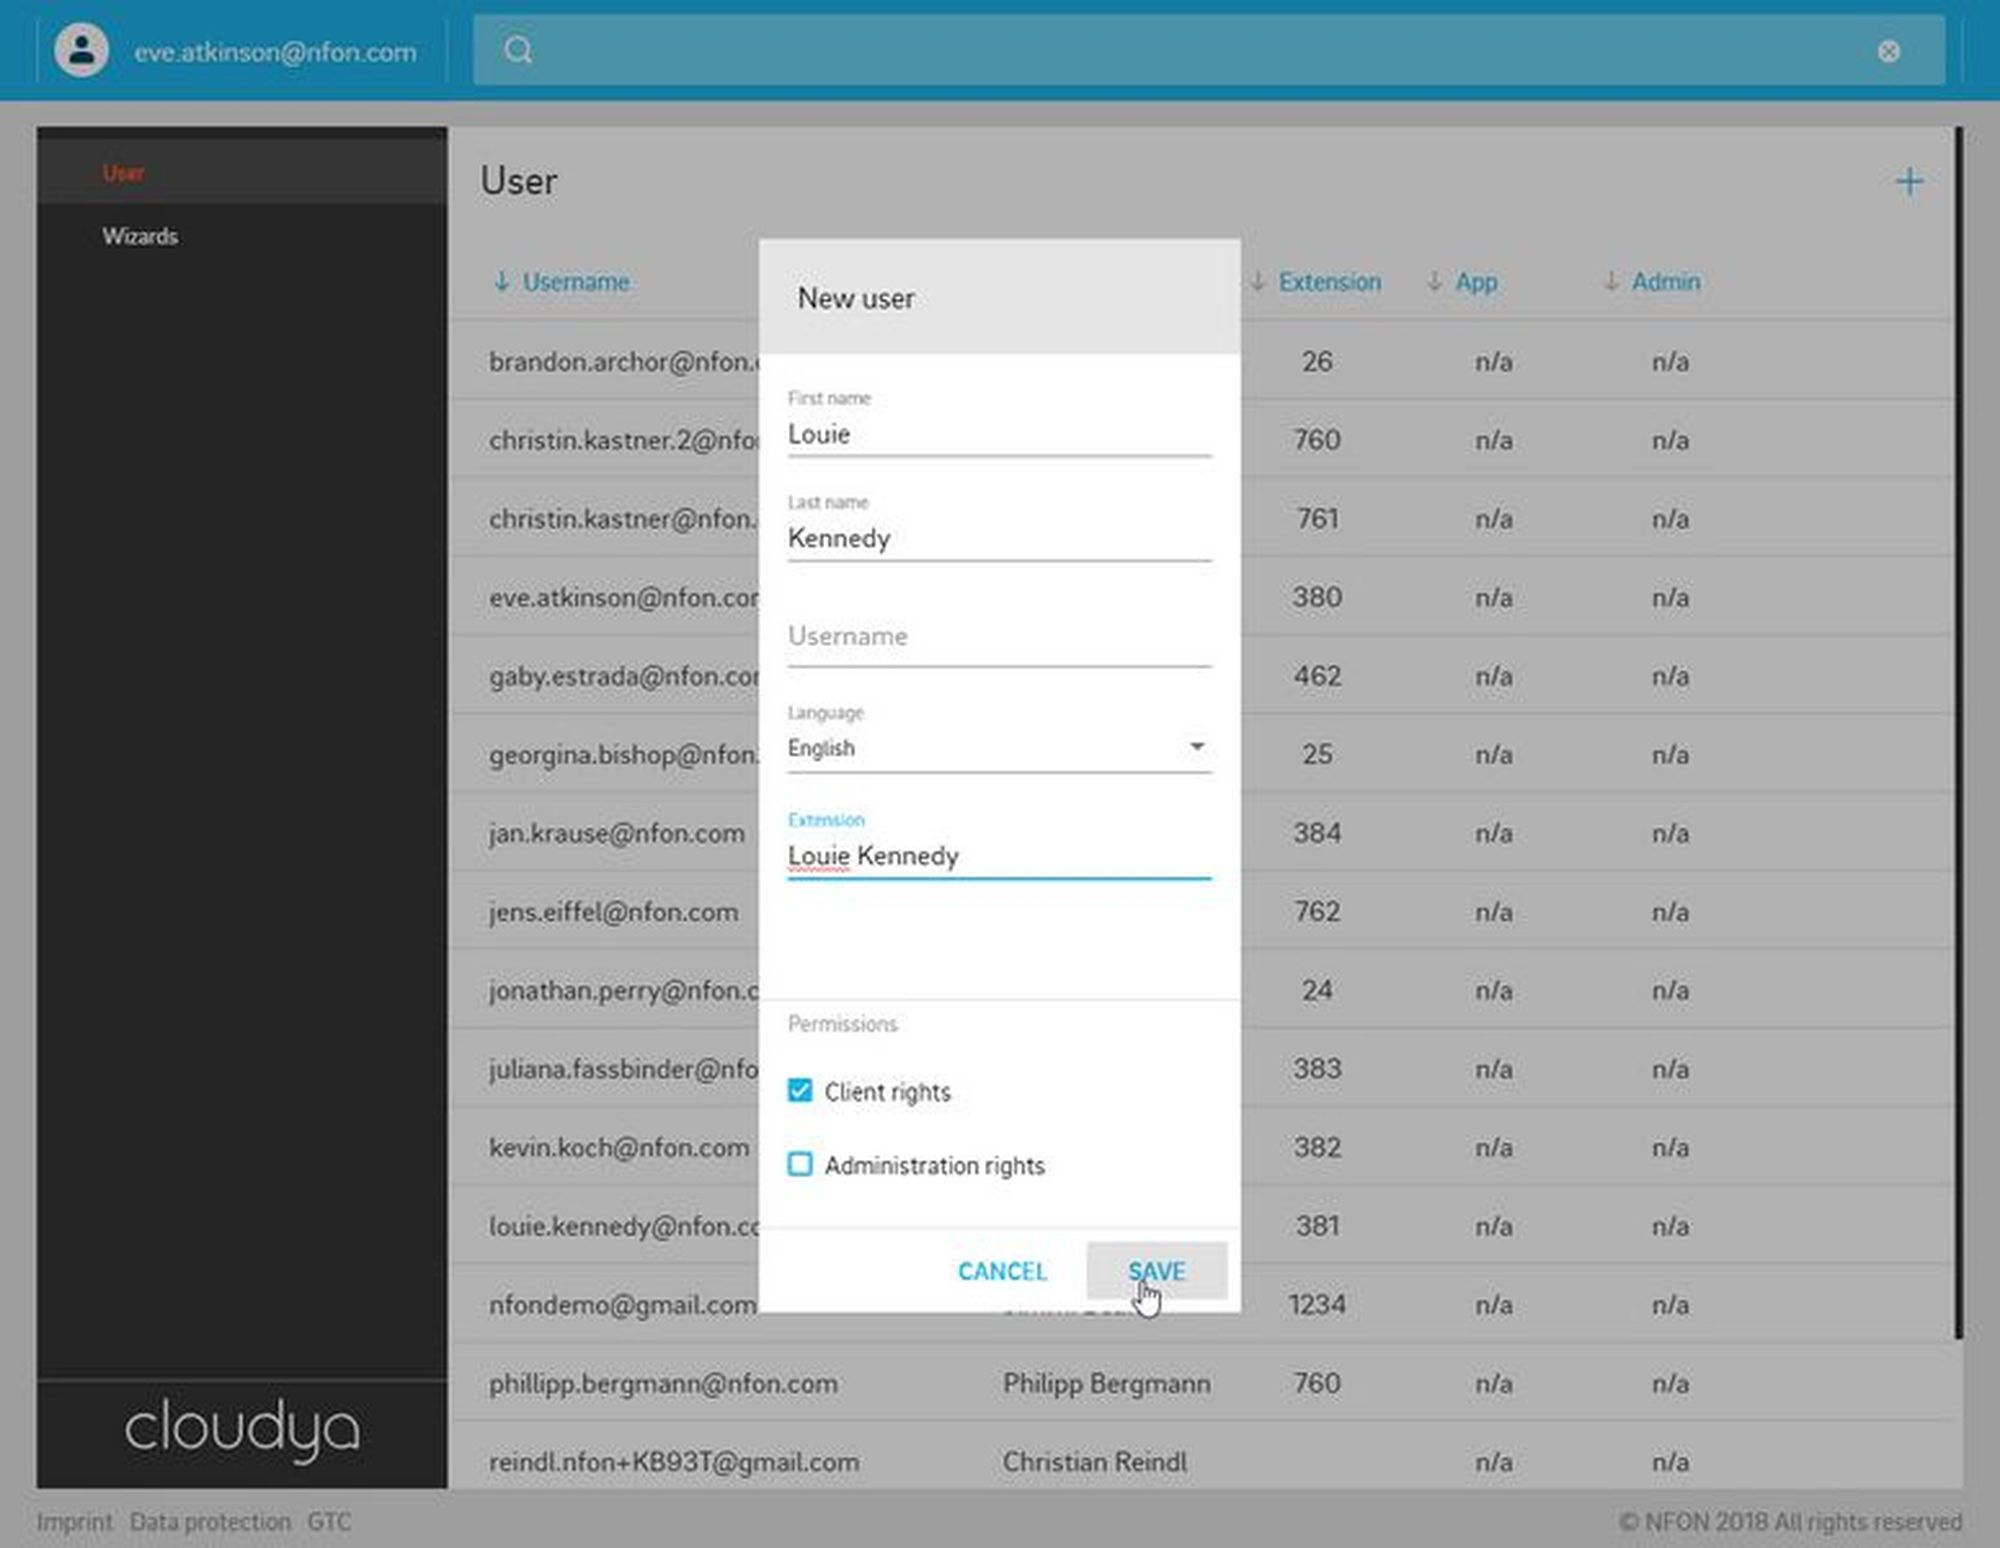Clear search with the X icon

point(1888,51)
